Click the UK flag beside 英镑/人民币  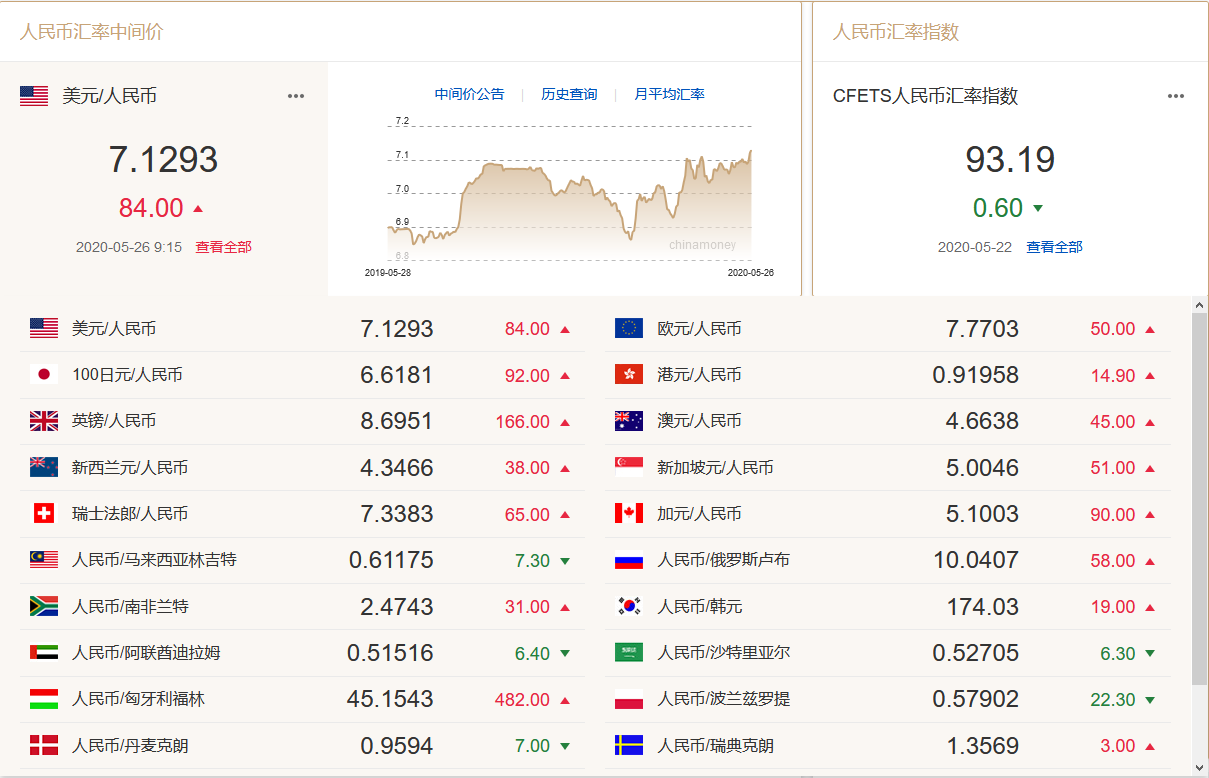pyautogui.click(x=44, y=421)
